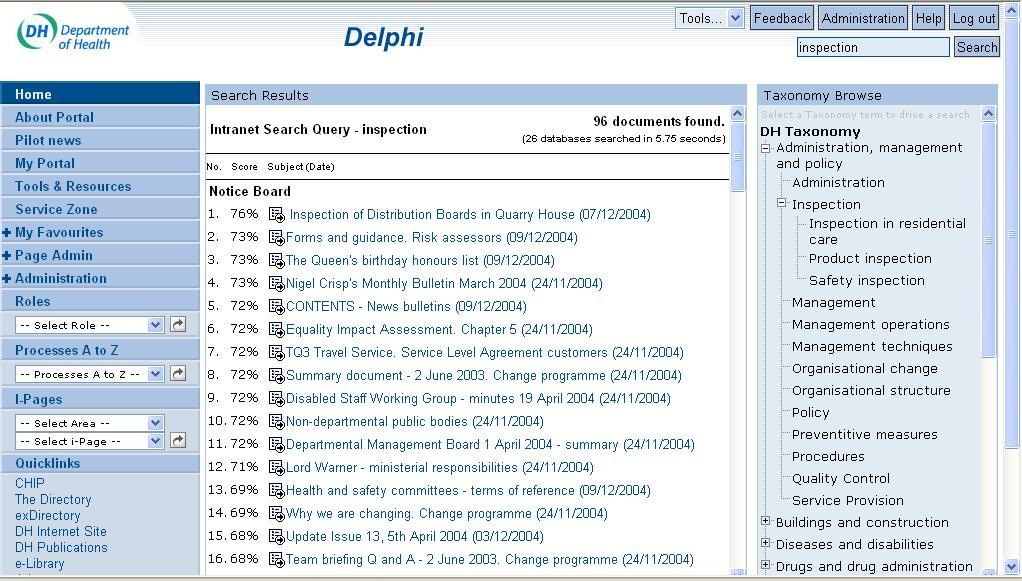Expand the Administration sidebar section
The width and height of the screenshot is (1022, 581).
7,278
